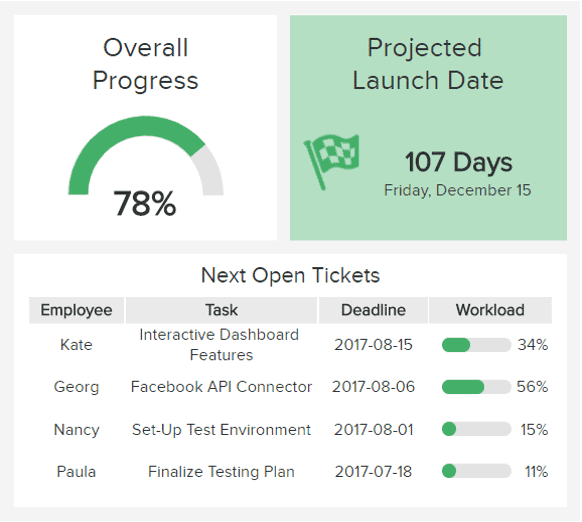Open the Projected Launch Date tile heading
The image size is (582, 522).
[428, 64]
